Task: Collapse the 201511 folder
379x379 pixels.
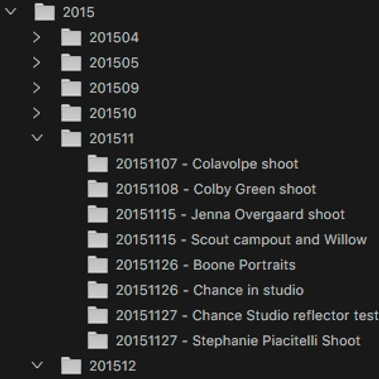Action: click(37, 138)
